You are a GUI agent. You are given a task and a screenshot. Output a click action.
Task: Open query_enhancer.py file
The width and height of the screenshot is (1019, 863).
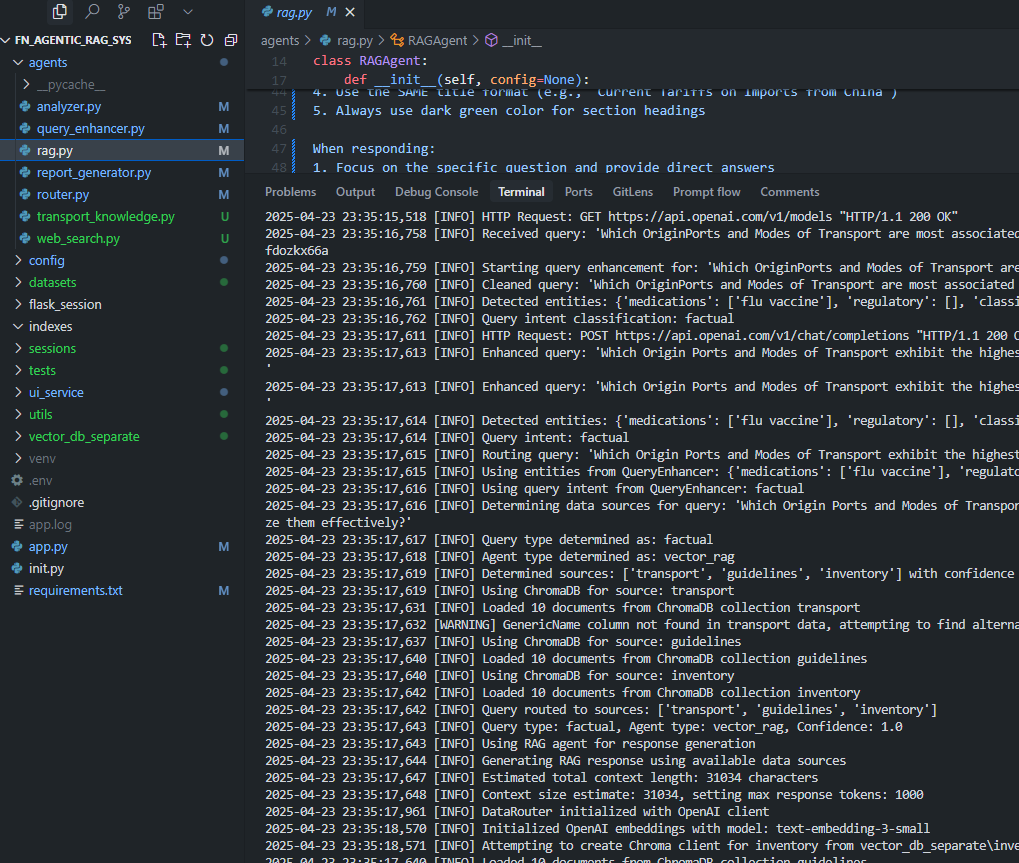point(90,129)
